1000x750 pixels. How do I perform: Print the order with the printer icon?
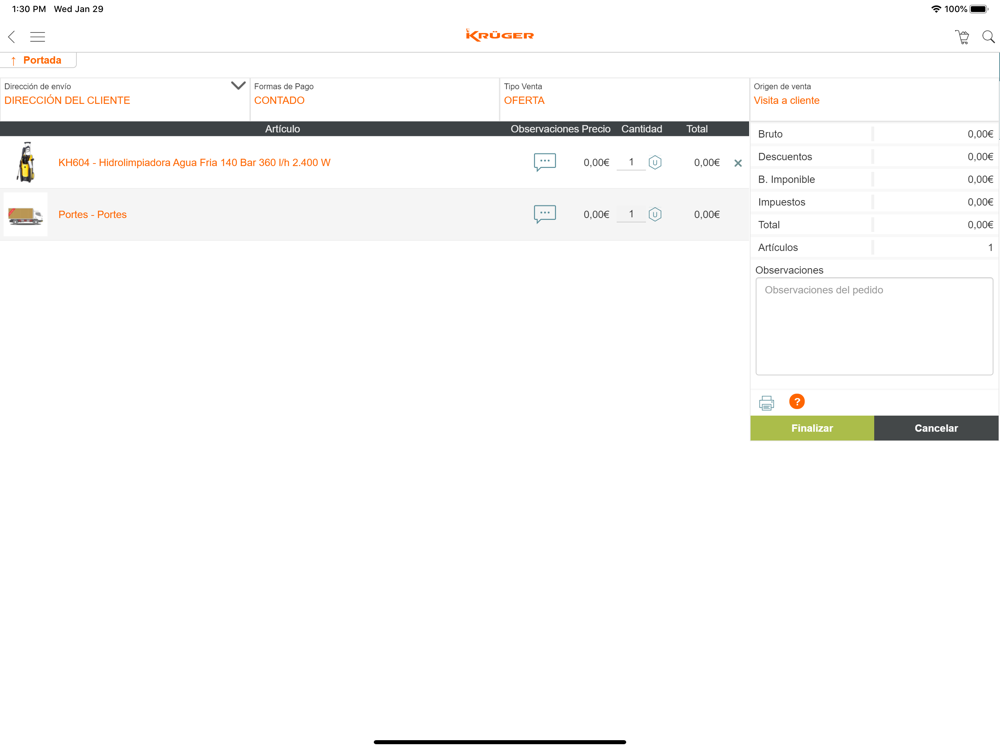(x=767, y=402)
